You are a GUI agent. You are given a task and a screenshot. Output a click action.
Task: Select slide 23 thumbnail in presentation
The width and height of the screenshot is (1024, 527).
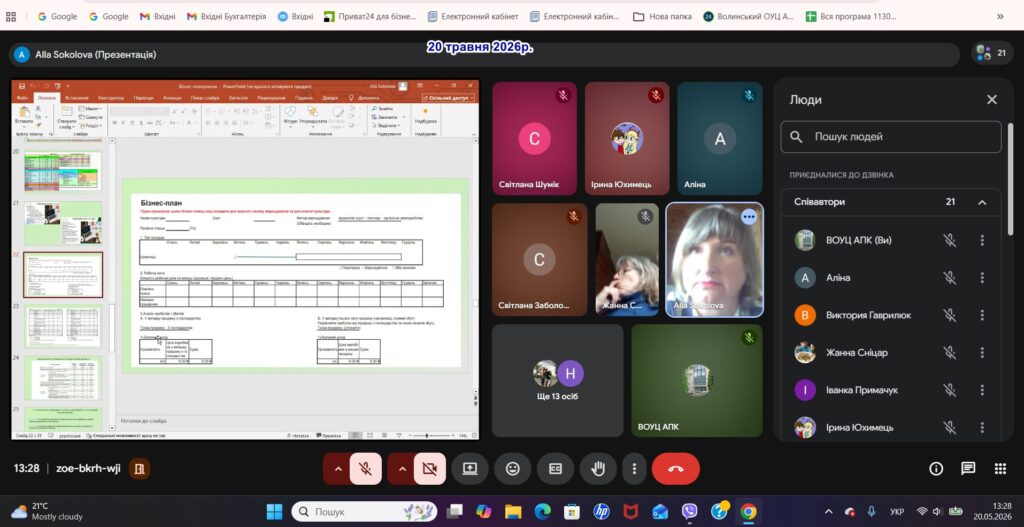(63, 326)
